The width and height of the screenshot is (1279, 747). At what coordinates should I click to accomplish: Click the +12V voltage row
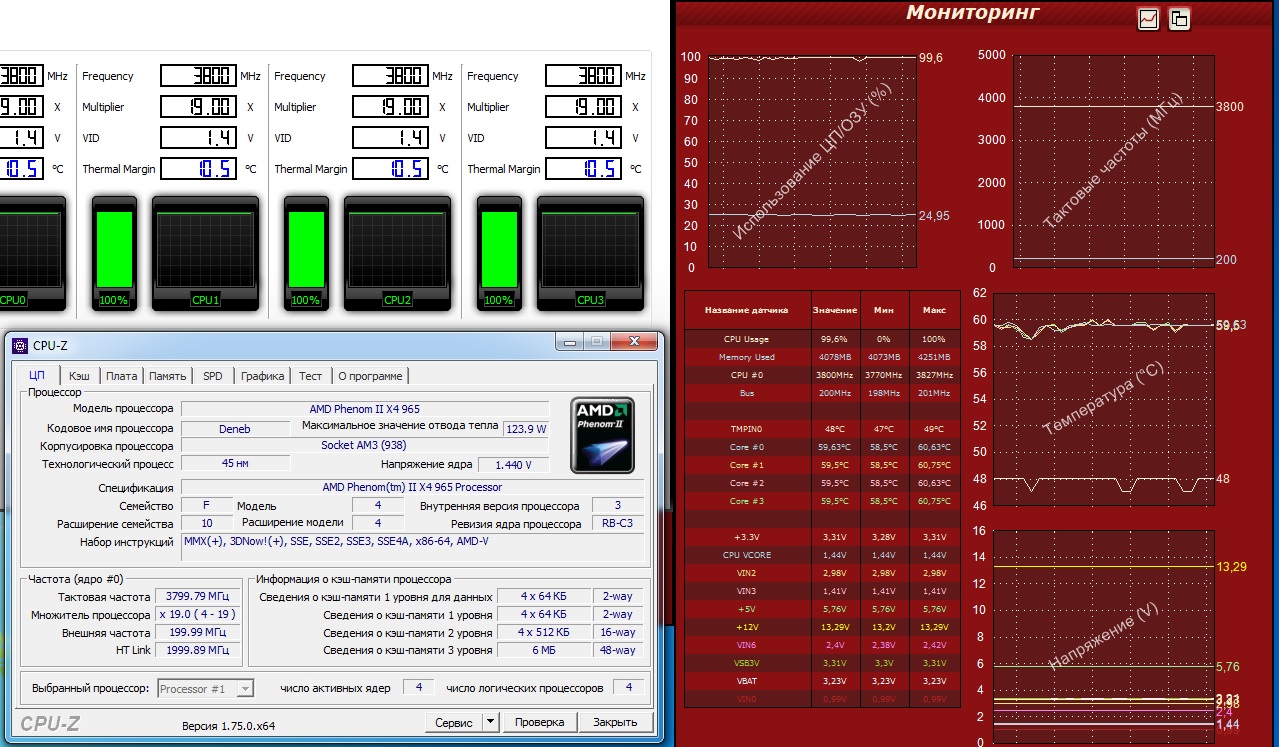[822, 626]
